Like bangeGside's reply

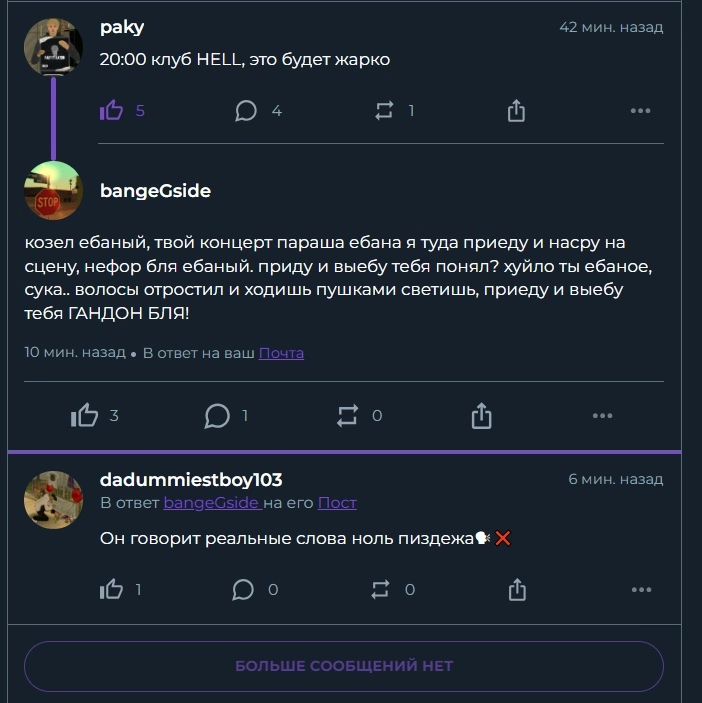(85, 415)
